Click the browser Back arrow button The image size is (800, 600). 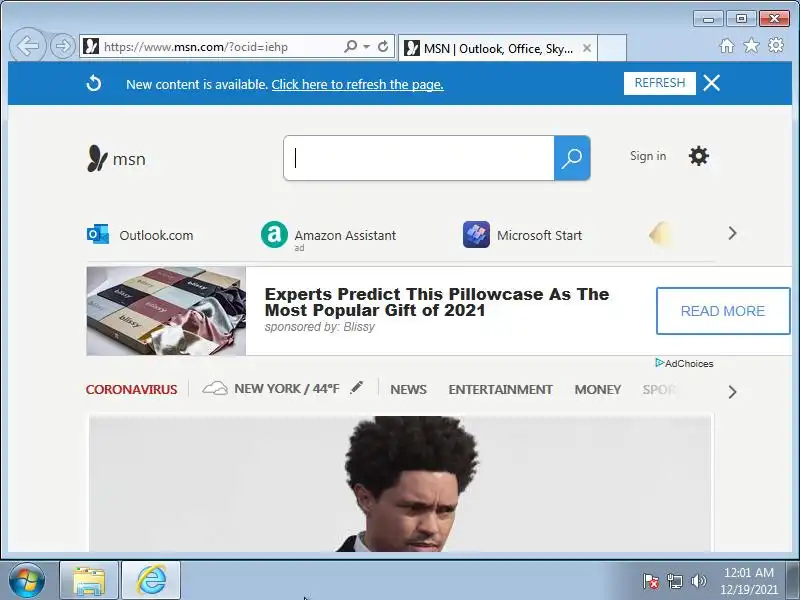point(28,46)
